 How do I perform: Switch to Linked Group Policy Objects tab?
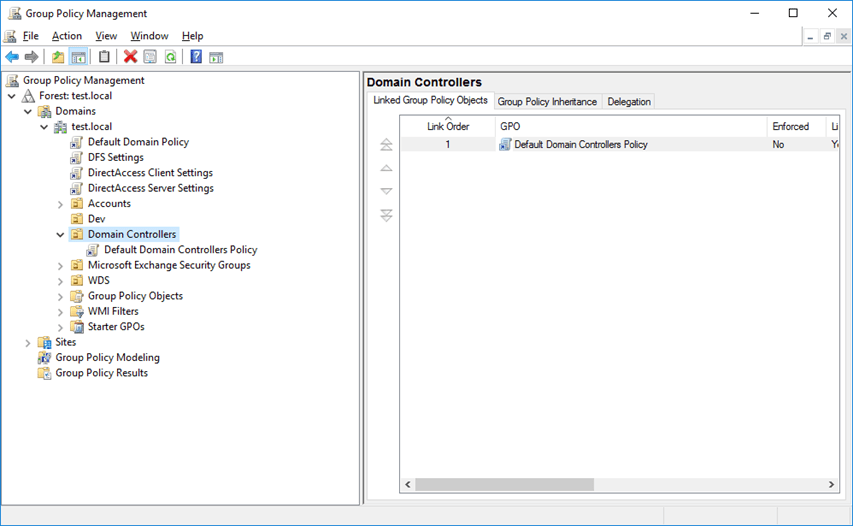pyautogui.click(x=430, y=100)
